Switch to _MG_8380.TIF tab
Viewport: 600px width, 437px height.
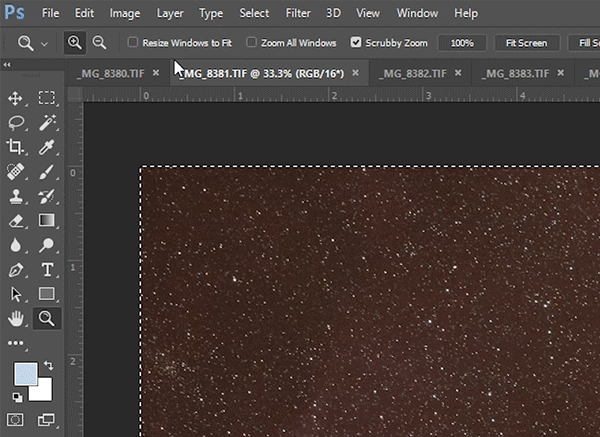(111, 73)
